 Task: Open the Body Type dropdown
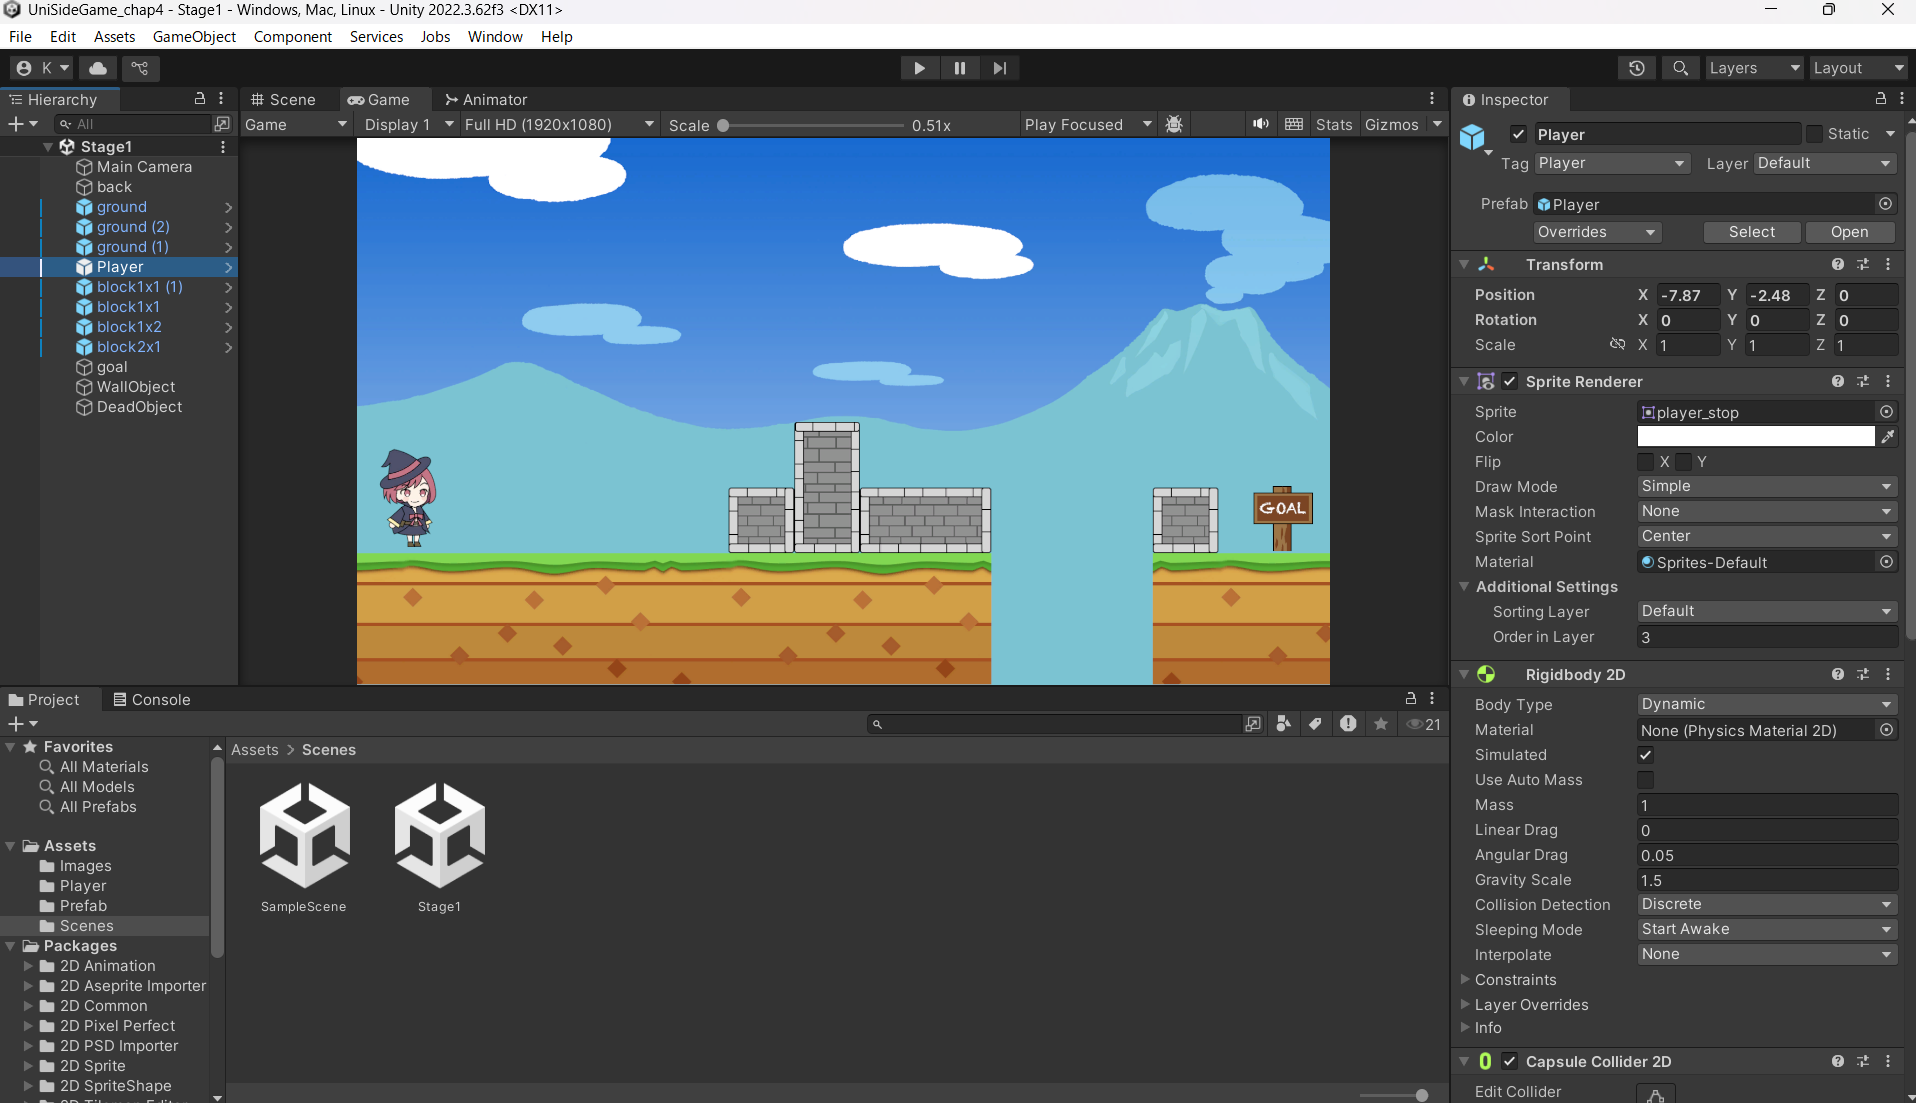(x=1766, y=704)
